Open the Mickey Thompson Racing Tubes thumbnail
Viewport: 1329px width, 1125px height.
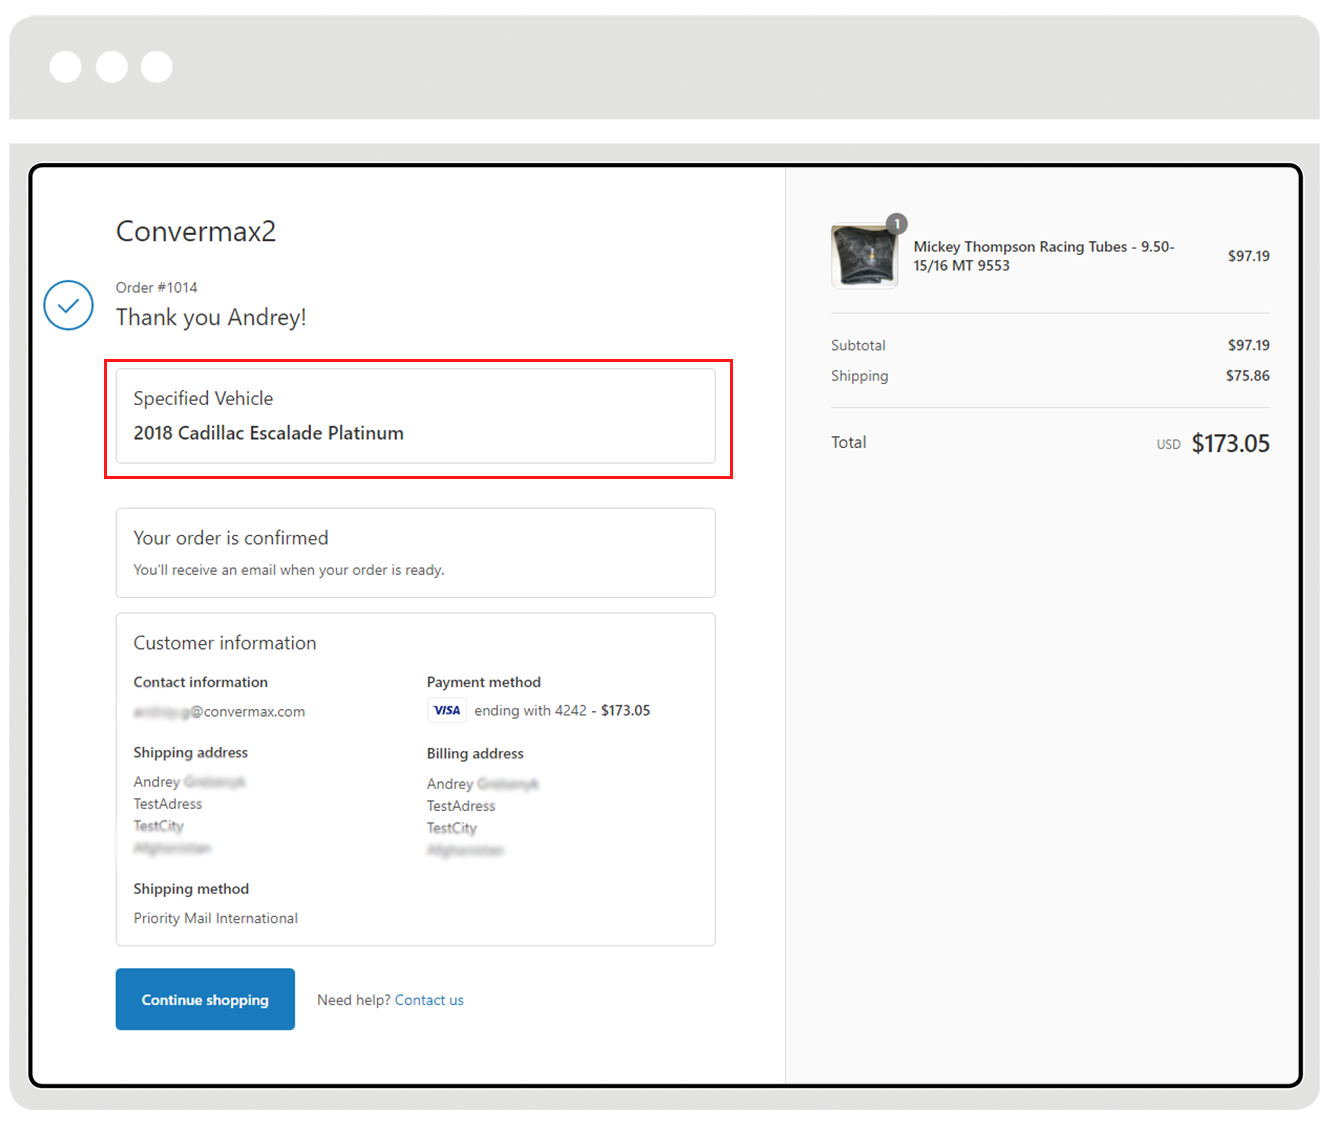(864, 256)
